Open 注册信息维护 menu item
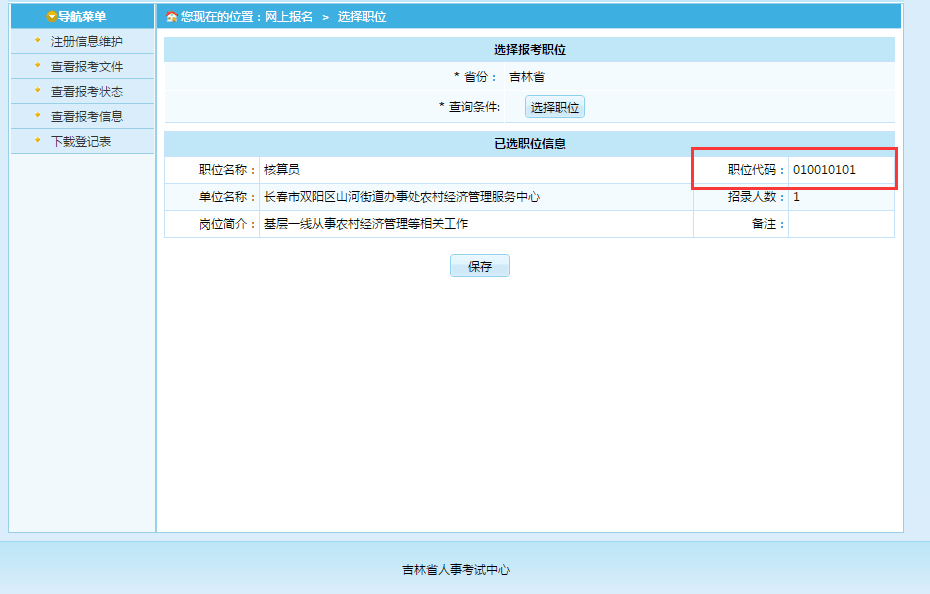 click(87, 42)
